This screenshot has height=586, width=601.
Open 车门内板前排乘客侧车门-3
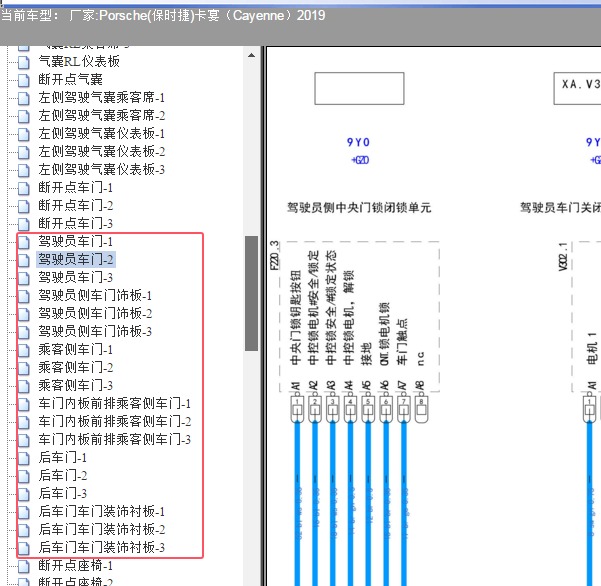point(114,440)
